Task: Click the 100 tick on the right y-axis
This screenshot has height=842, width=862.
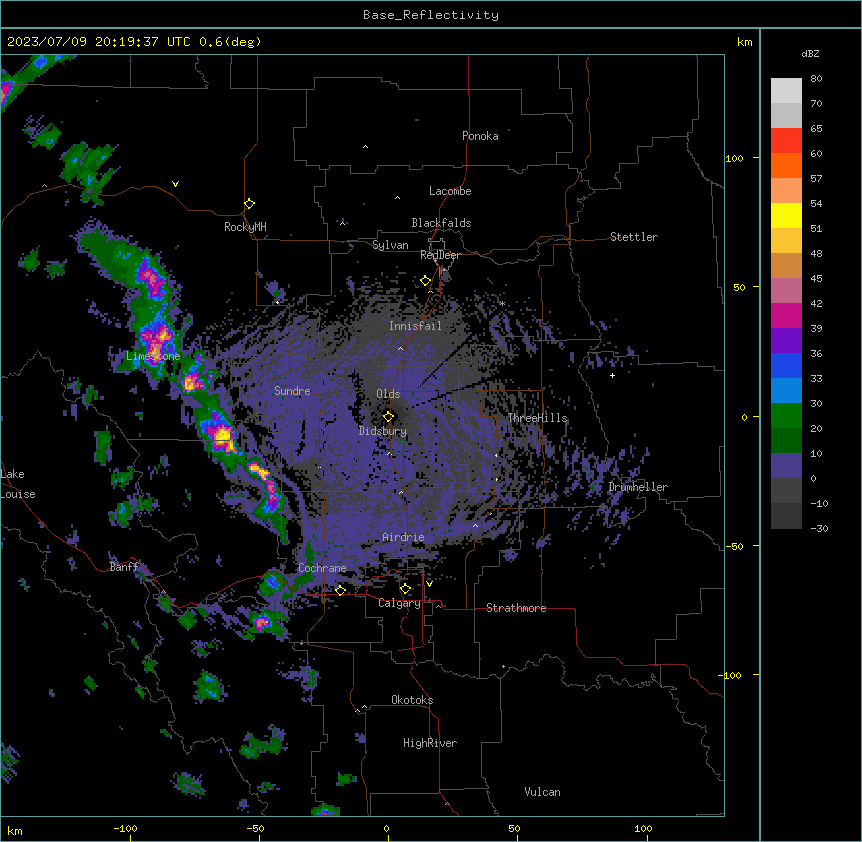Action: pos(734,158)
